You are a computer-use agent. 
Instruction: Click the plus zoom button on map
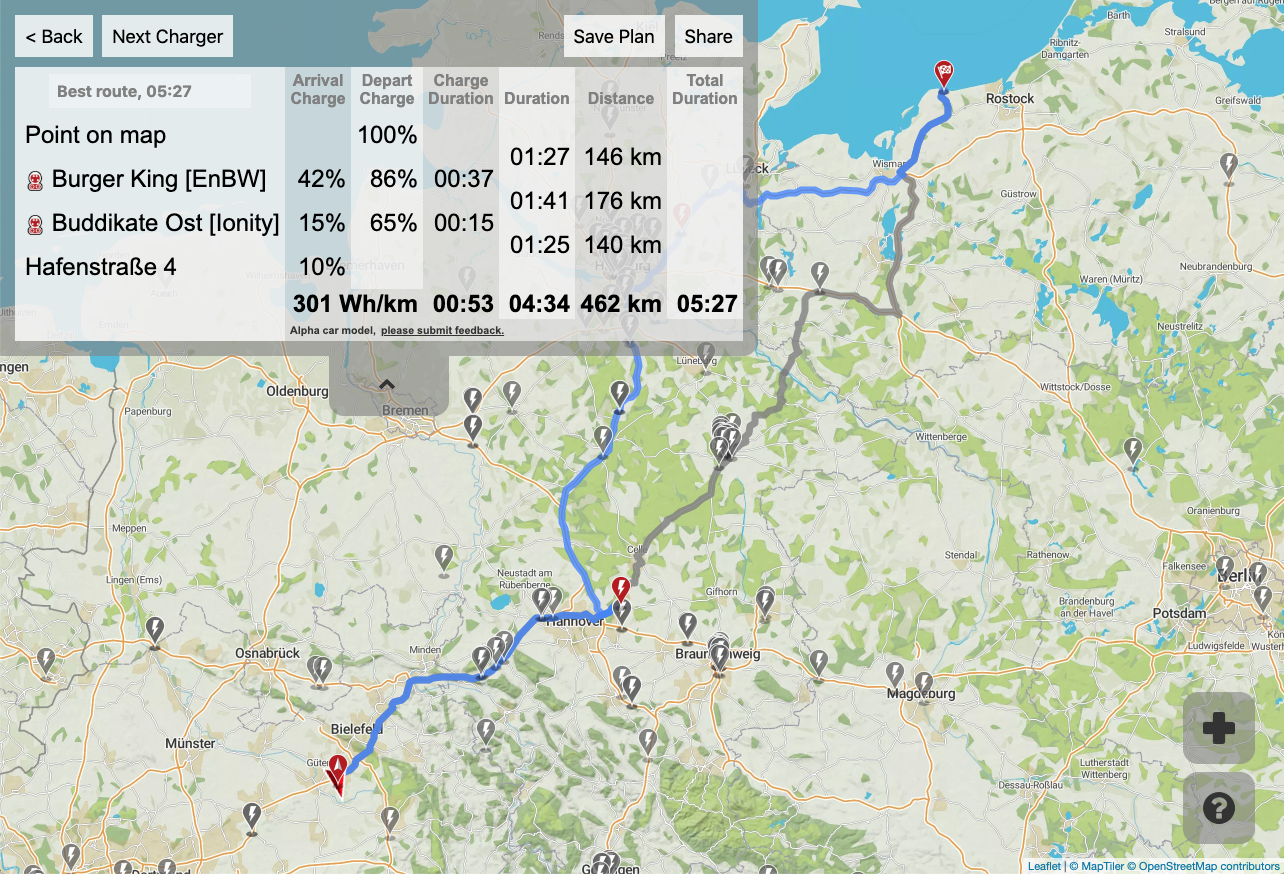click(x=1218, y=729)
